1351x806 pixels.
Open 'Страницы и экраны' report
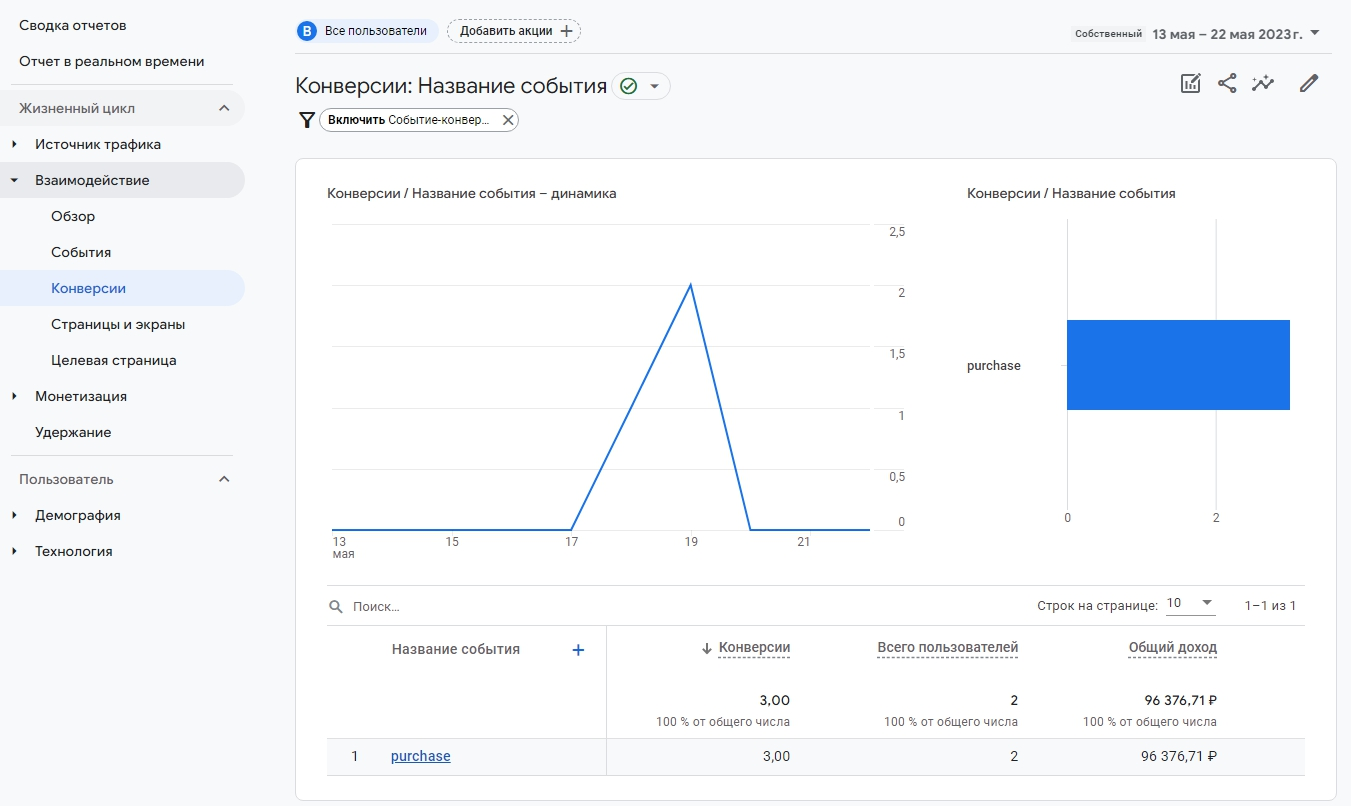[x=118, y=324]
